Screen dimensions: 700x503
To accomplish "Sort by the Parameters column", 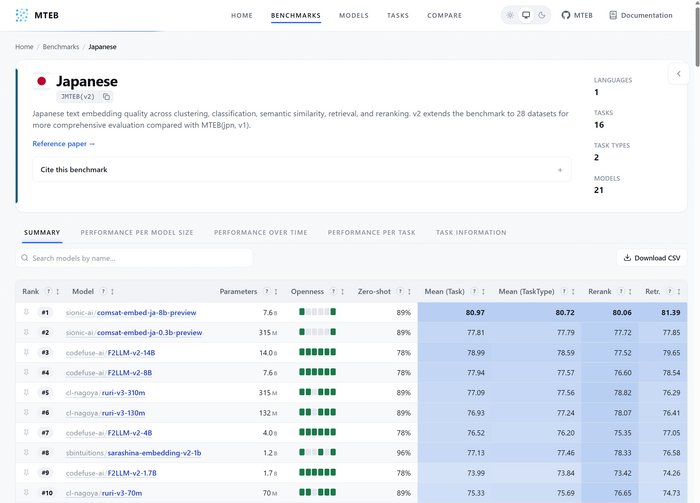I will [x=276, y=291].
